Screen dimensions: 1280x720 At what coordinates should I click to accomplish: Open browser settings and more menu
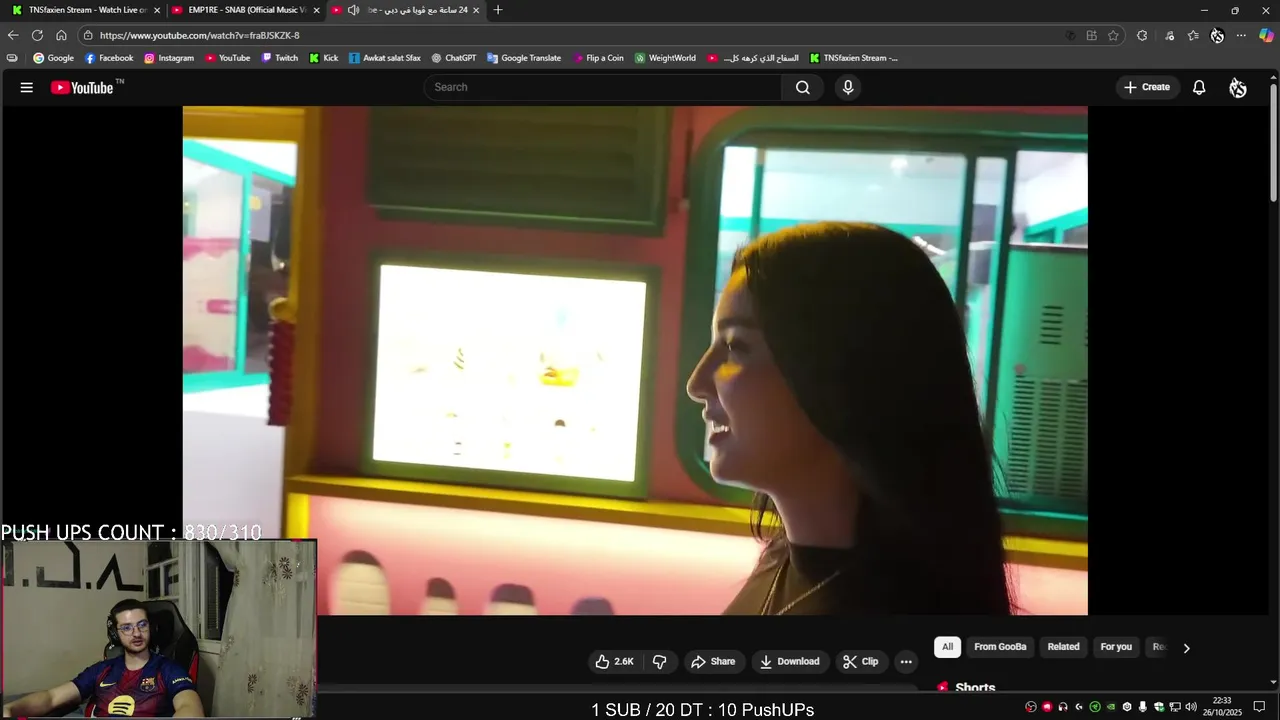coord(1241,35)
